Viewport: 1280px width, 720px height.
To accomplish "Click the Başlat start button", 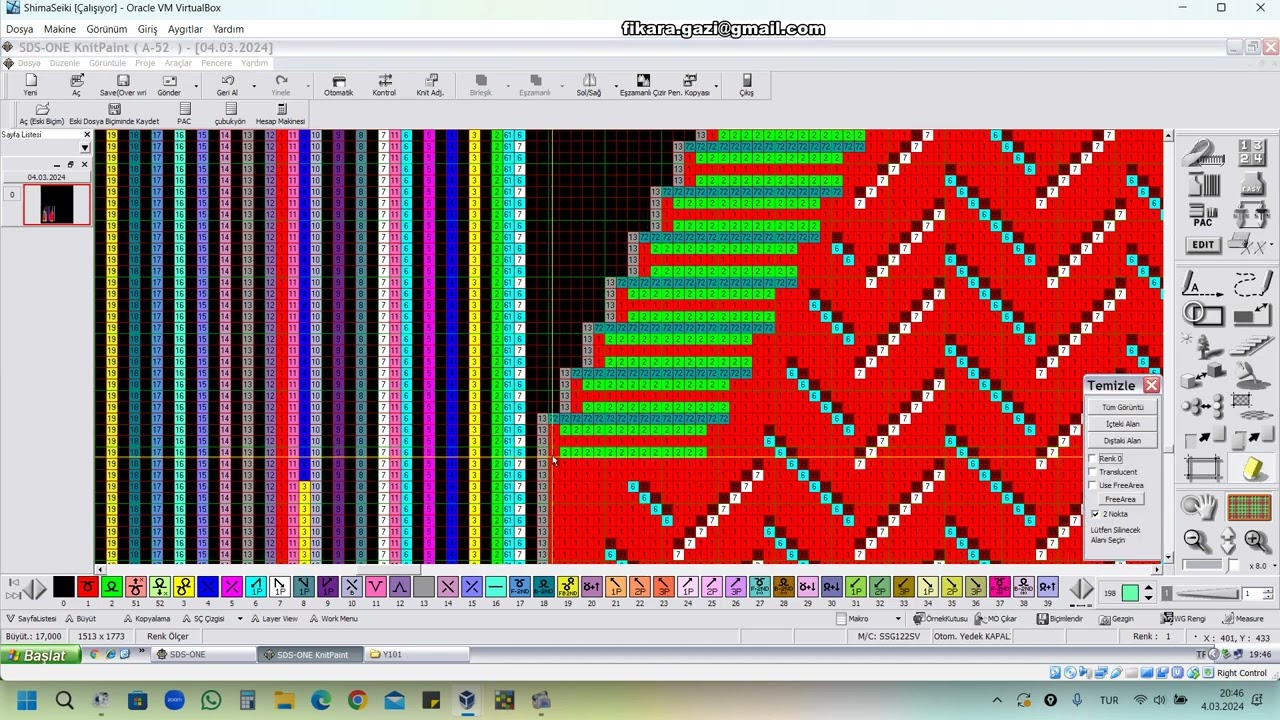I will (39, 655).
